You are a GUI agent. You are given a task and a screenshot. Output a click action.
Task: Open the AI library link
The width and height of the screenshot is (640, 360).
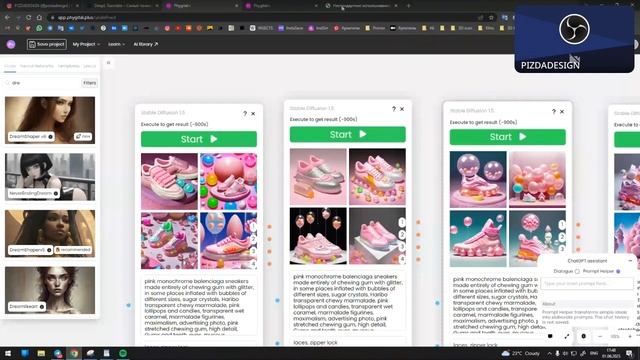146,44
